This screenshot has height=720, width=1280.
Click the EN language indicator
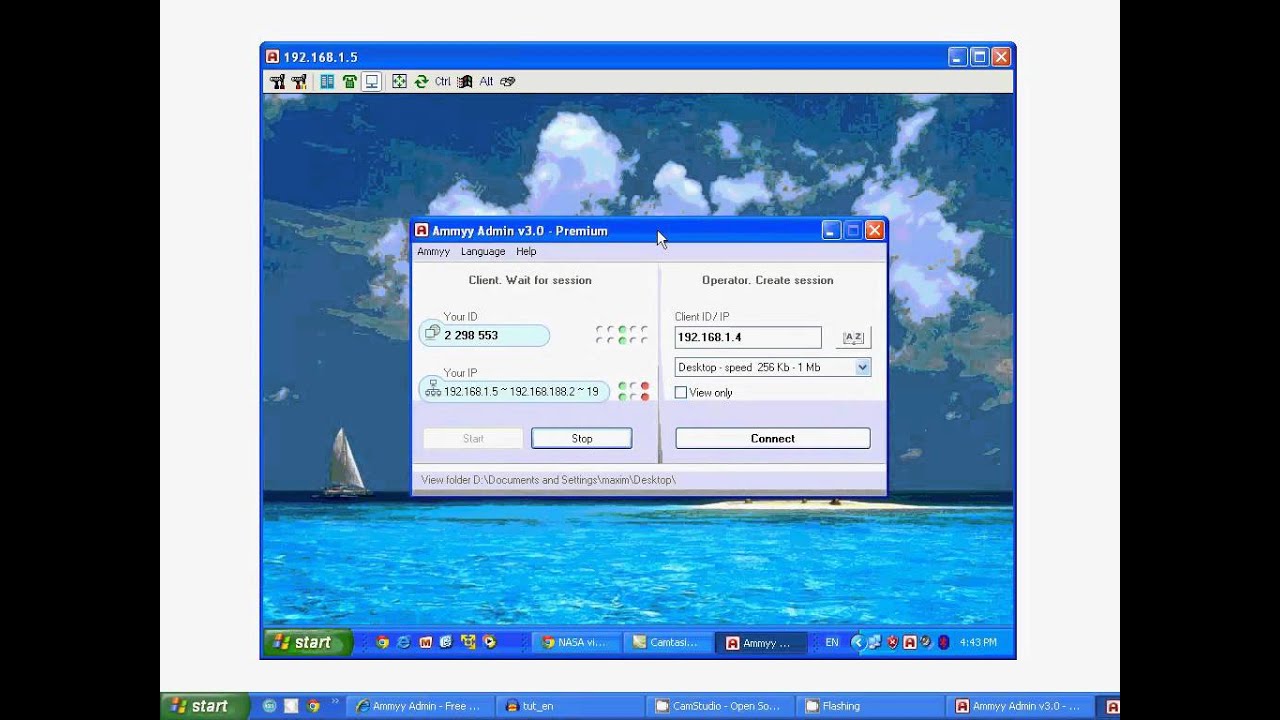[832, 643]
